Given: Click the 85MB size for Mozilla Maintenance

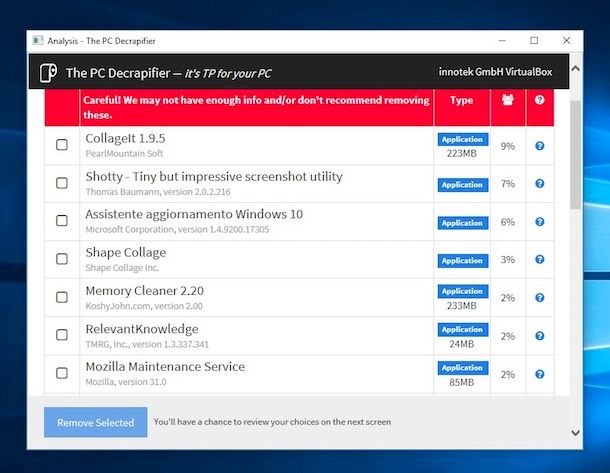Looking at the screenshot, I should (x=462, y=382).
